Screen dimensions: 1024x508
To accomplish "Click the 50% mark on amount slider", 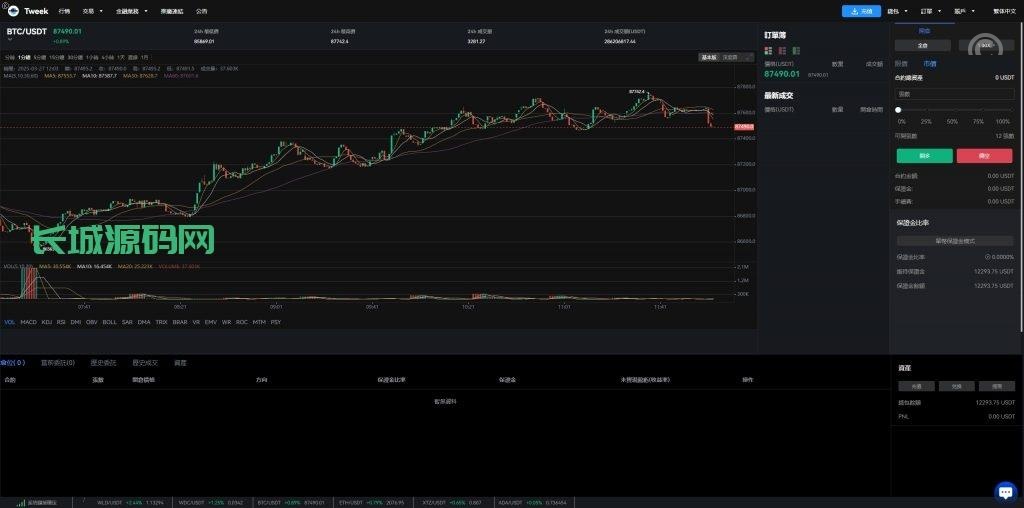I will [x=951, y=109].
